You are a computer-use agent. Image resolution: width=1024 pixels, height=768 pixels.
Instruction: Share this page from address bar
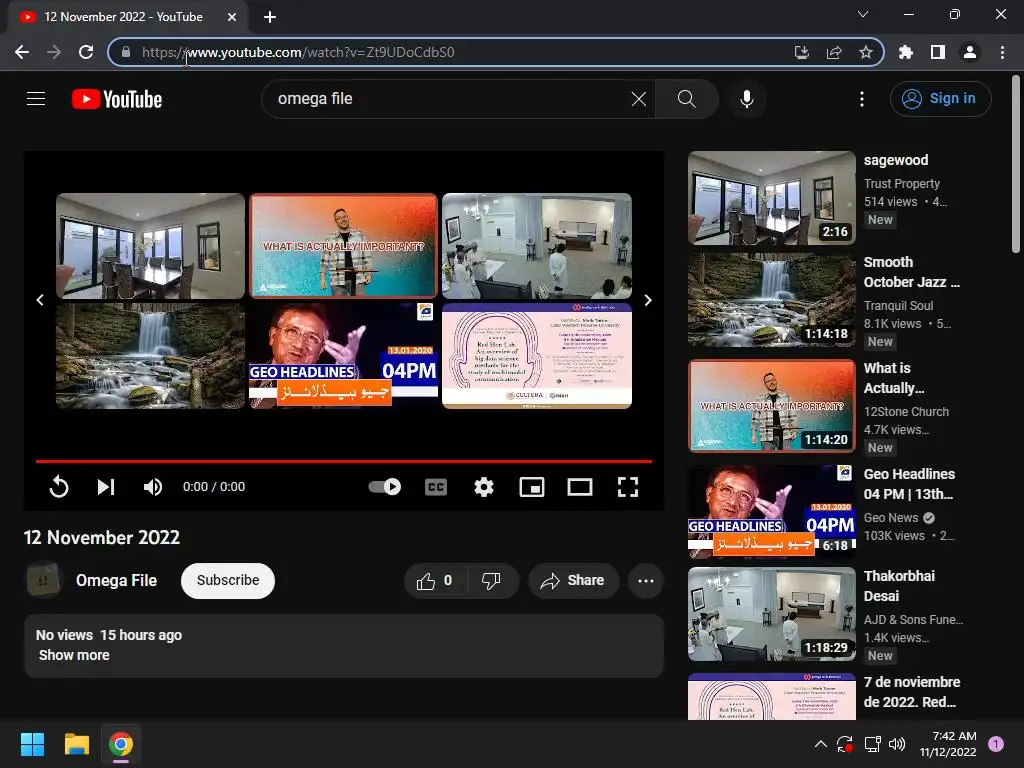pos(834,52)
